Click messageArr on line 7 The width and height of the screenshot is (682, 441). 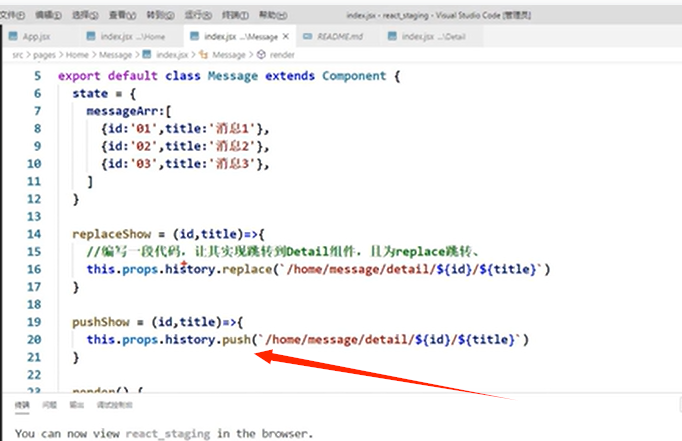123,111
